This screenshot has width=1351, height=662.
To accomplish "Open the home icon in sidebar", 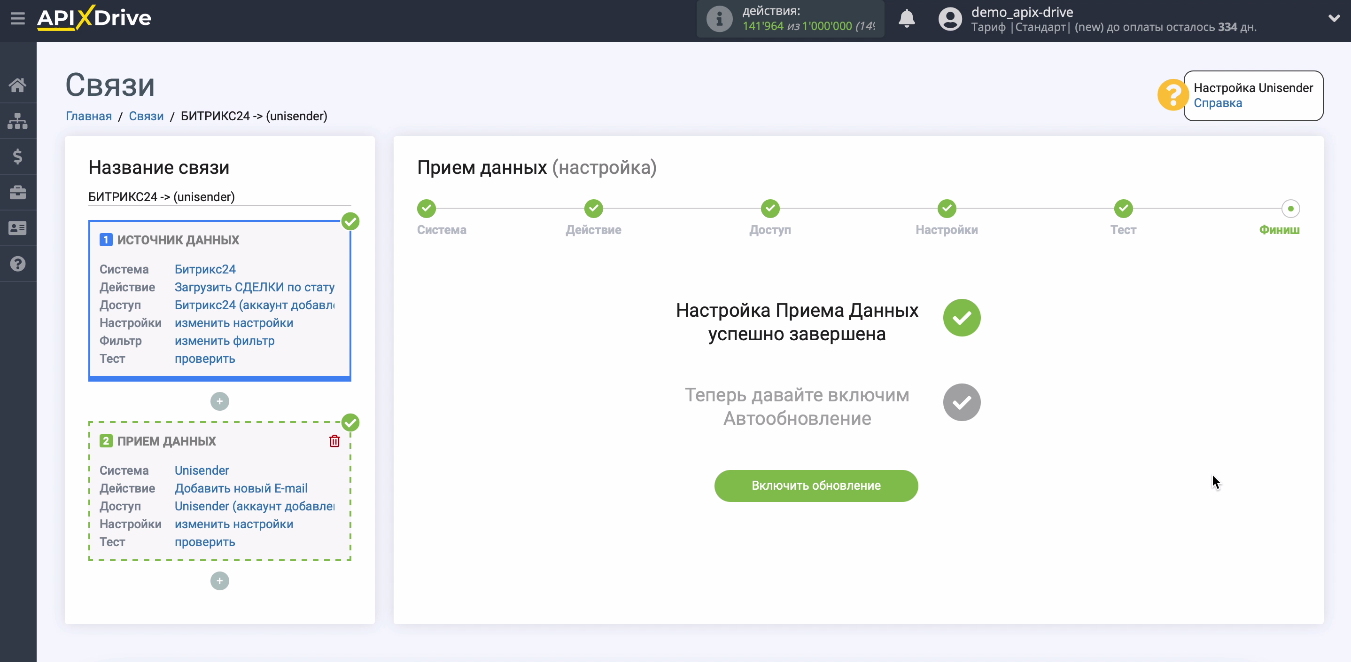I will [17, 85].
